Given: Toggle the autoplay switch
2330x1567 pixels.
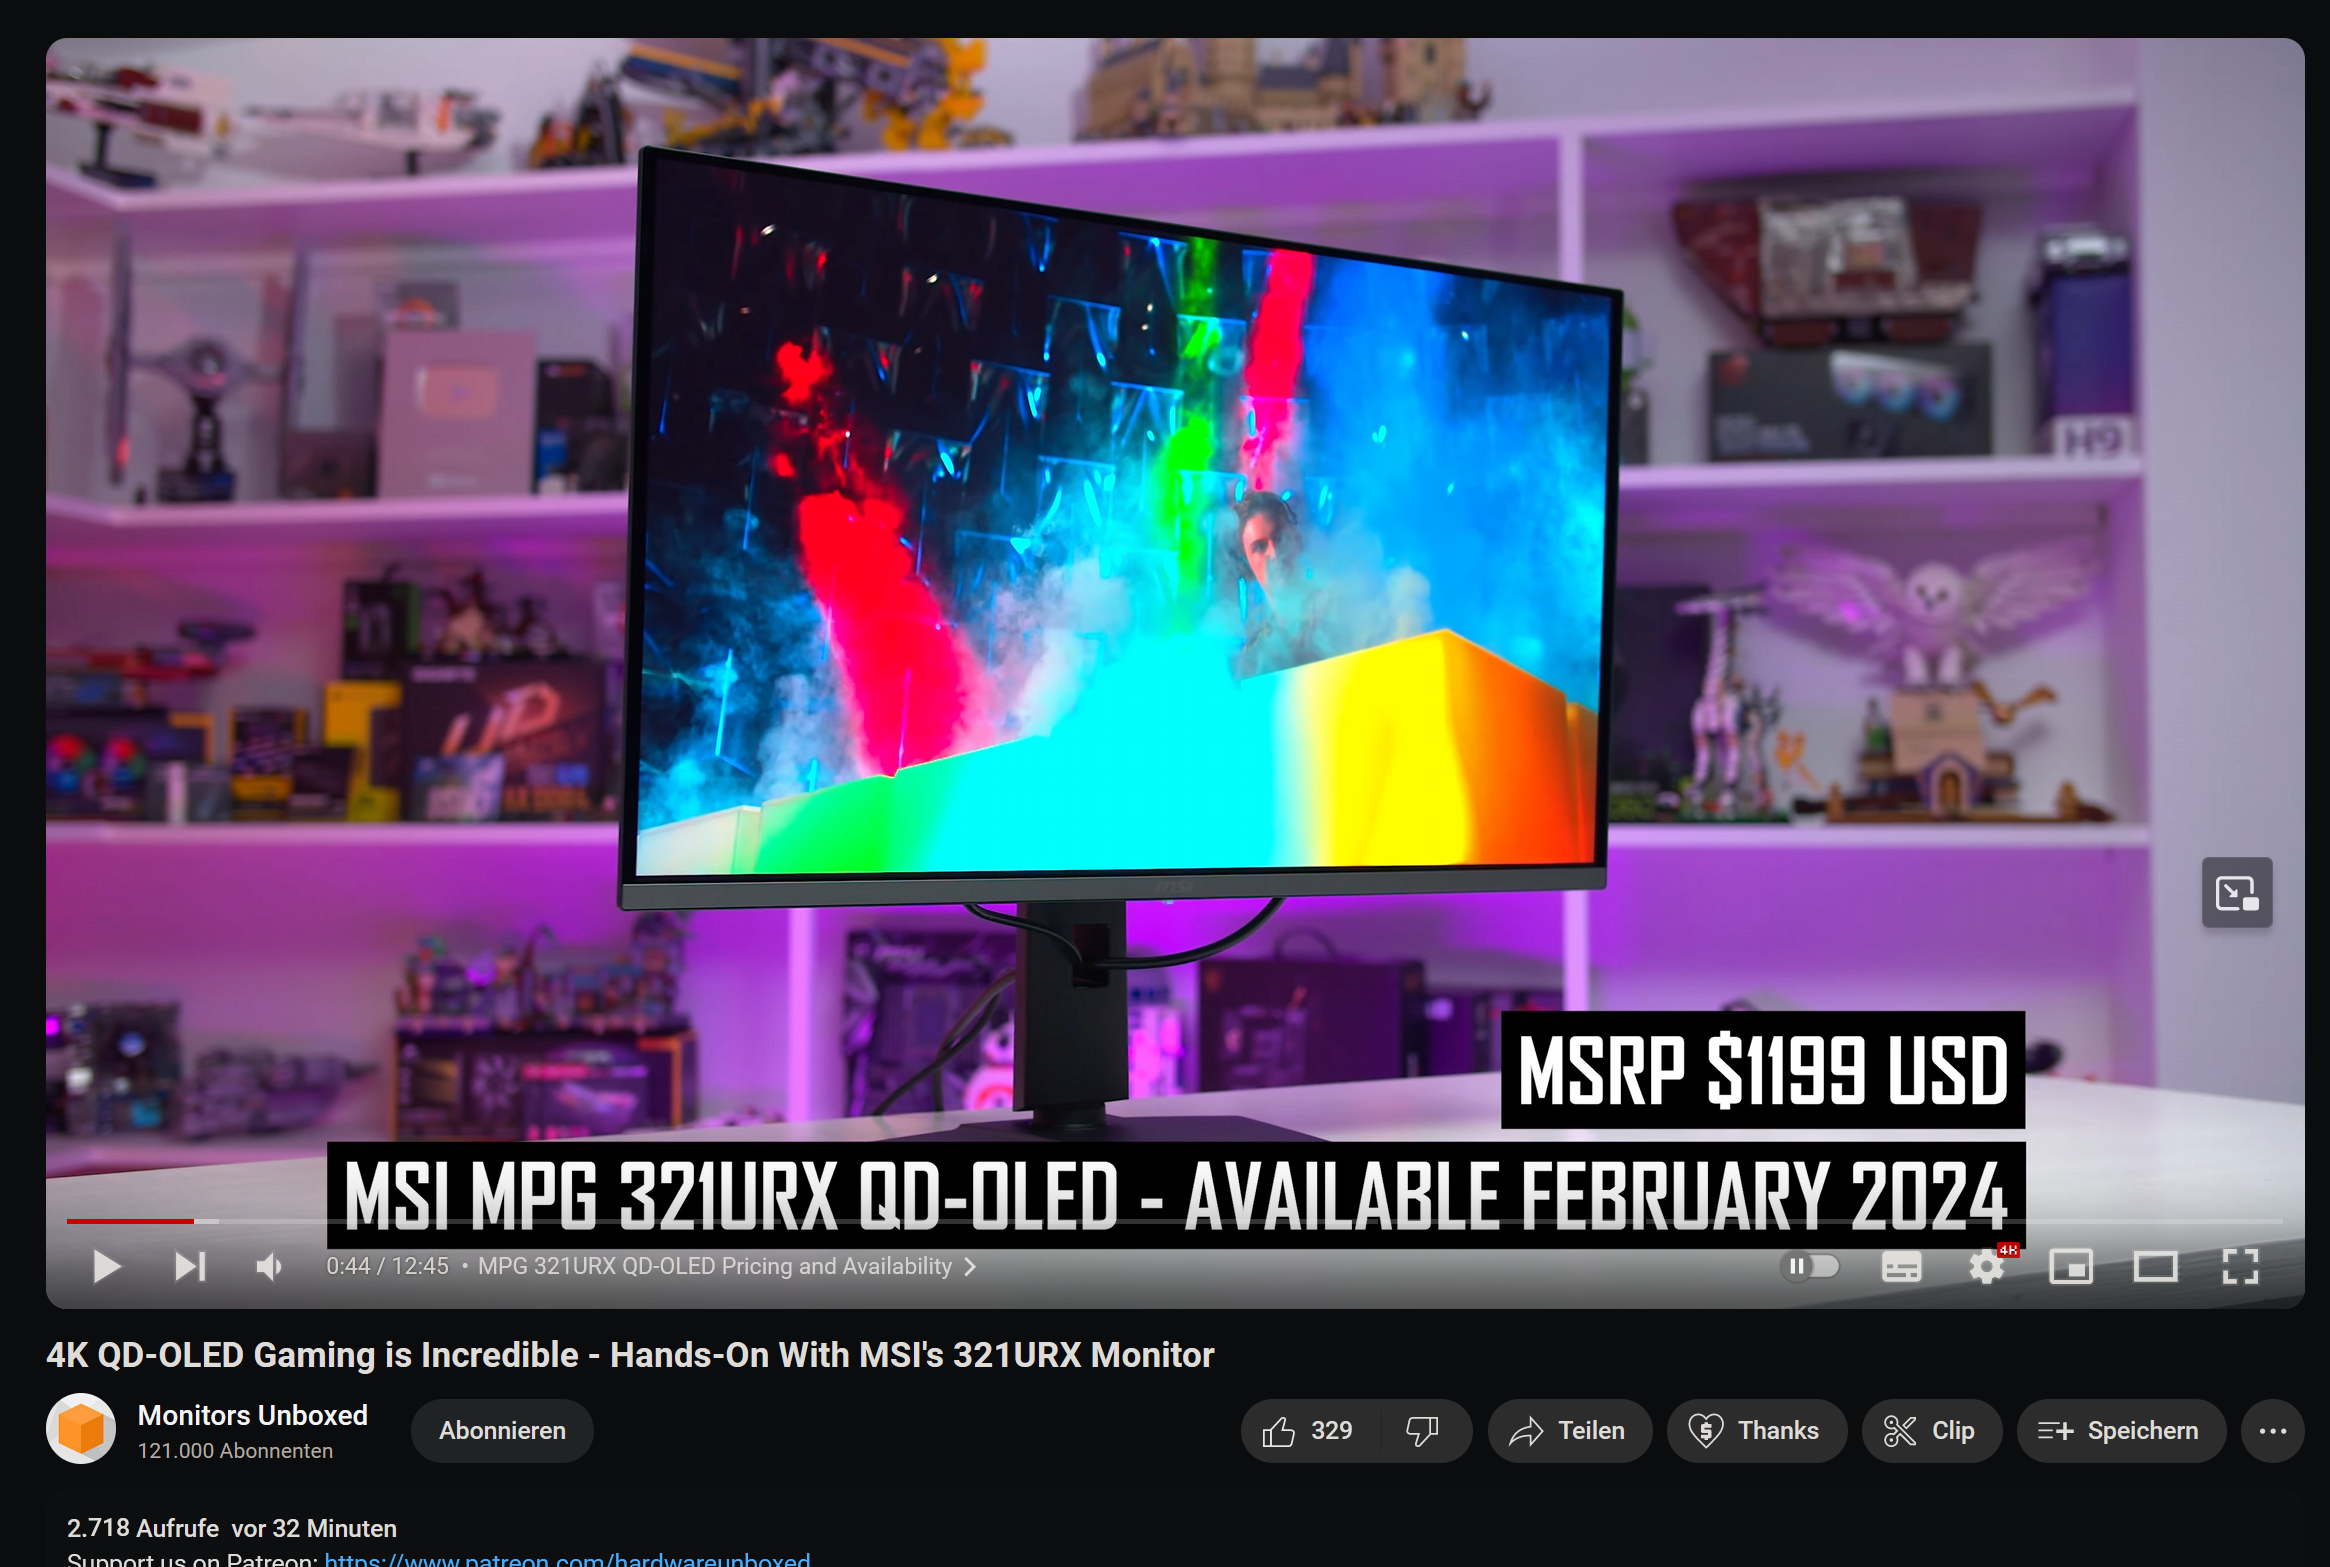Looking at the screenshot, I should click(1812, 1266).
